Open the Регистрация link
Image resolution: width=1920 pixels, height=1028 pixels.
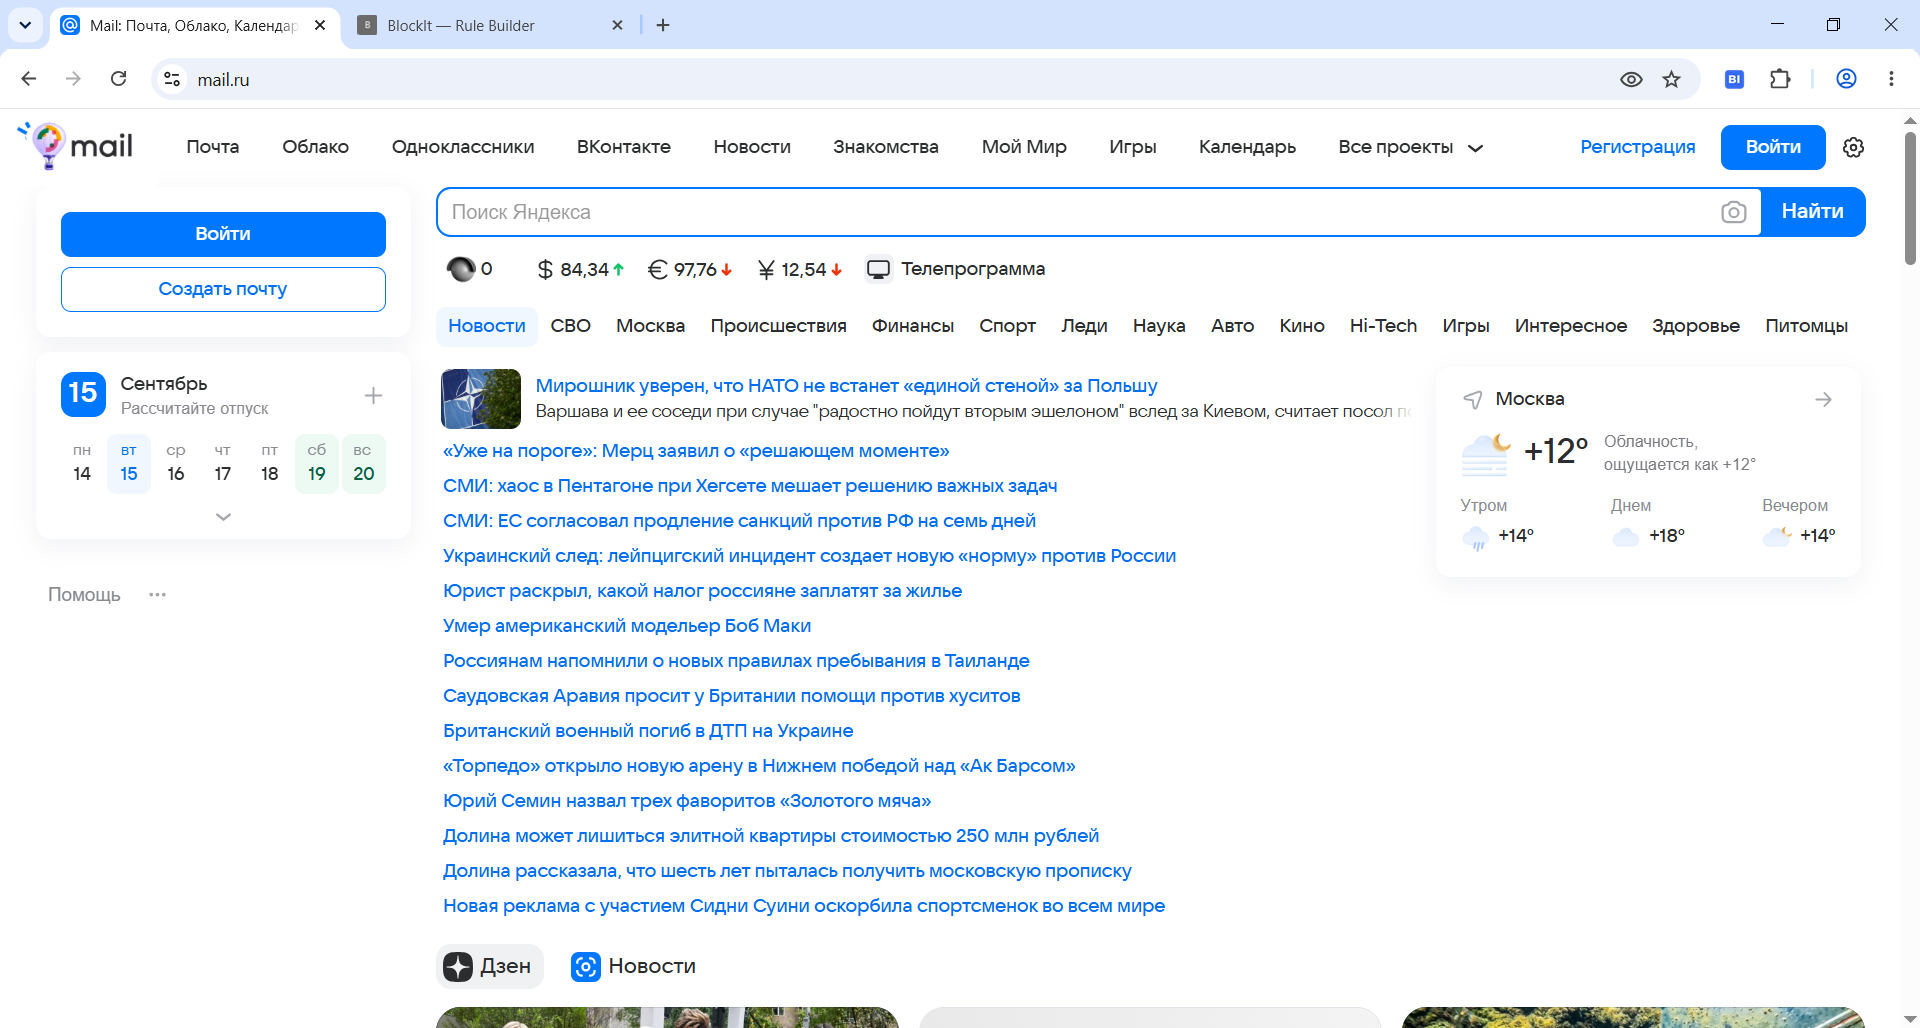point(1637,147)
